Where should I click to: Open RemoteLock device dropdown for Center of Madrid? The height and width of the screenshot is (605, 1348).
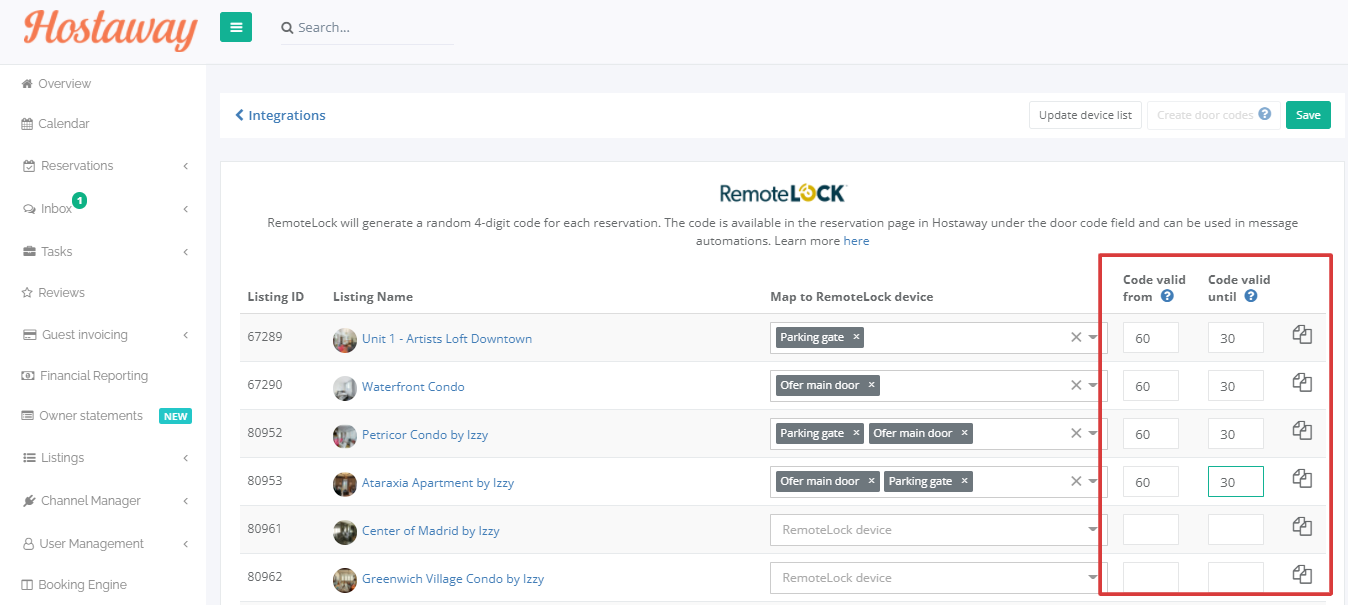pos(938,530)
